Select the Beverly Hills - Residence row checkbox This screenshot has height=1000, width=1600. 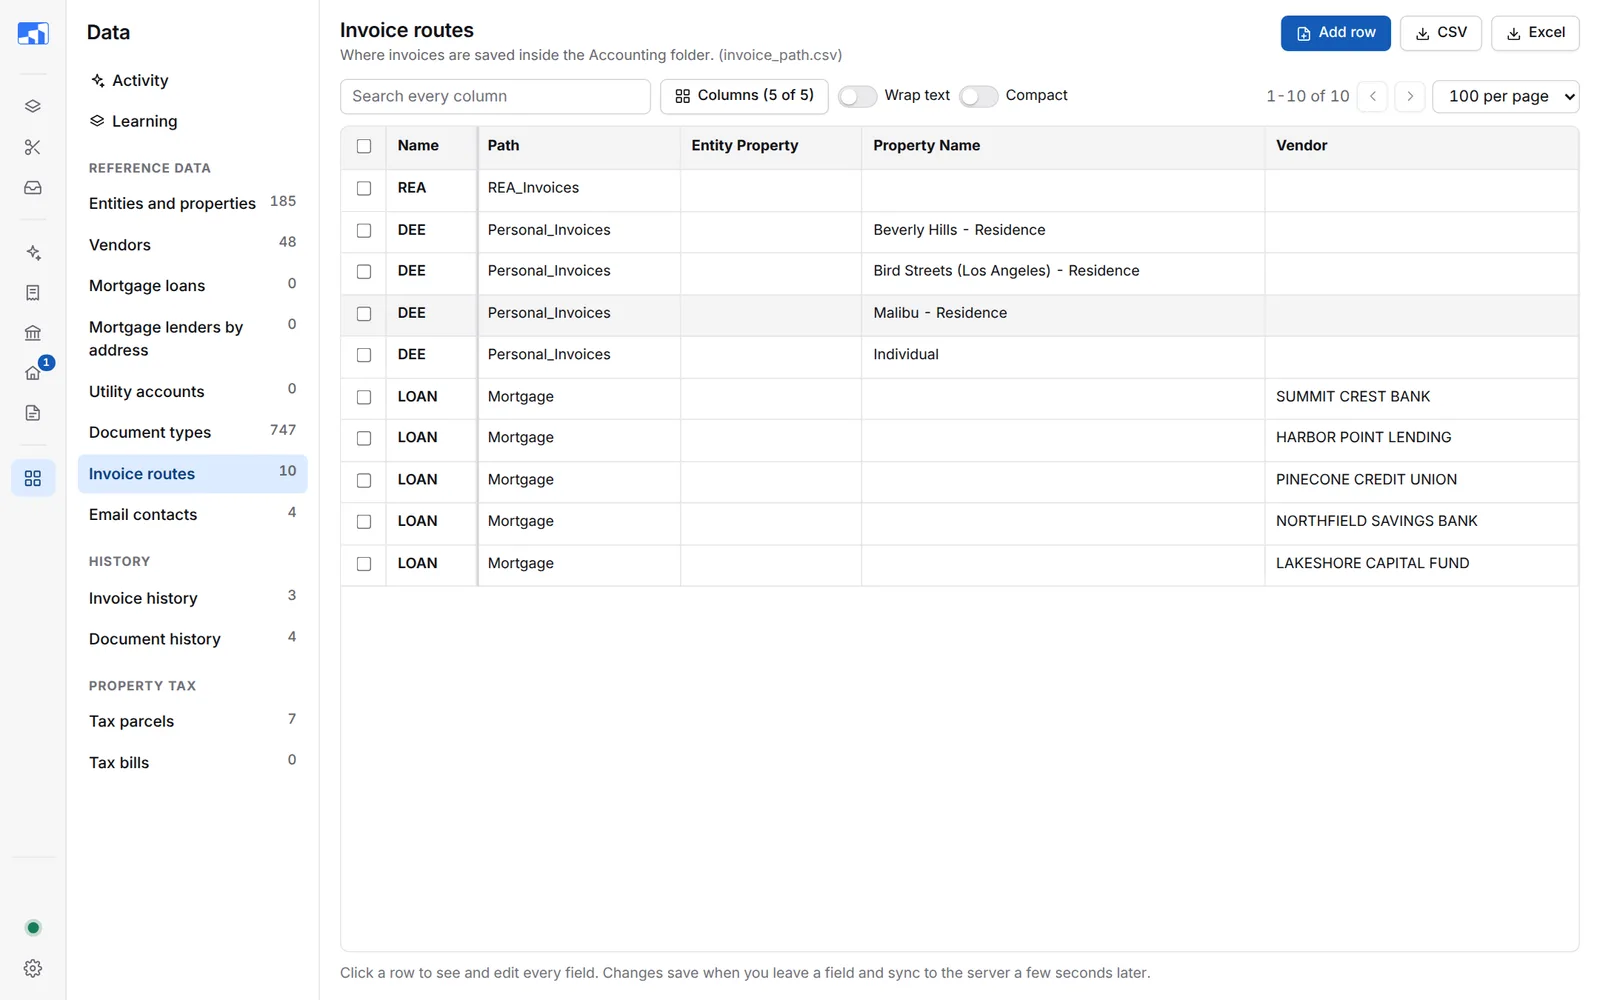click(364, 230)
